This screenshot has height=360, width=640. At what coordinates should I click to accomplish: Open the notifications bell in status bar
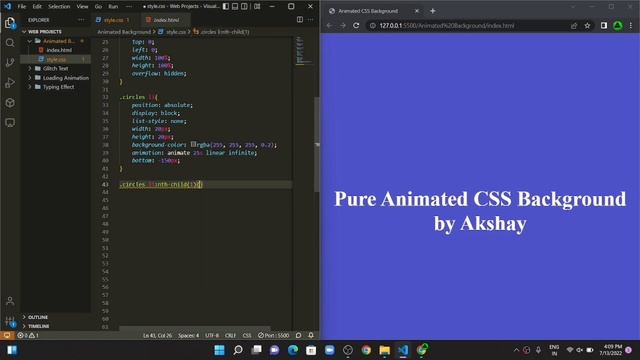[311, 336]
